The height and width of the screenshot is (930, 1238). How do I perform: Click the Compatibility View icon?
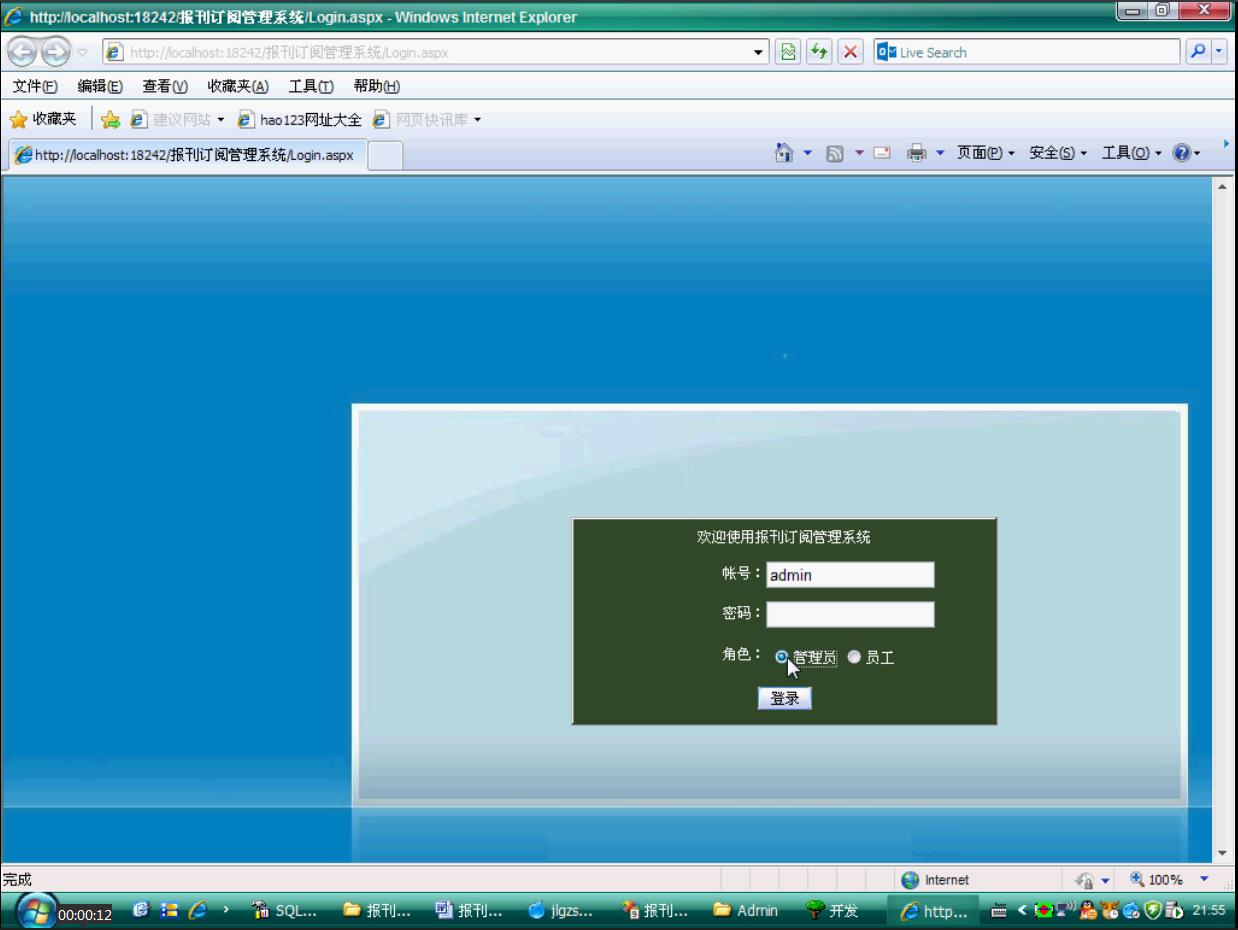pos(790,53)
